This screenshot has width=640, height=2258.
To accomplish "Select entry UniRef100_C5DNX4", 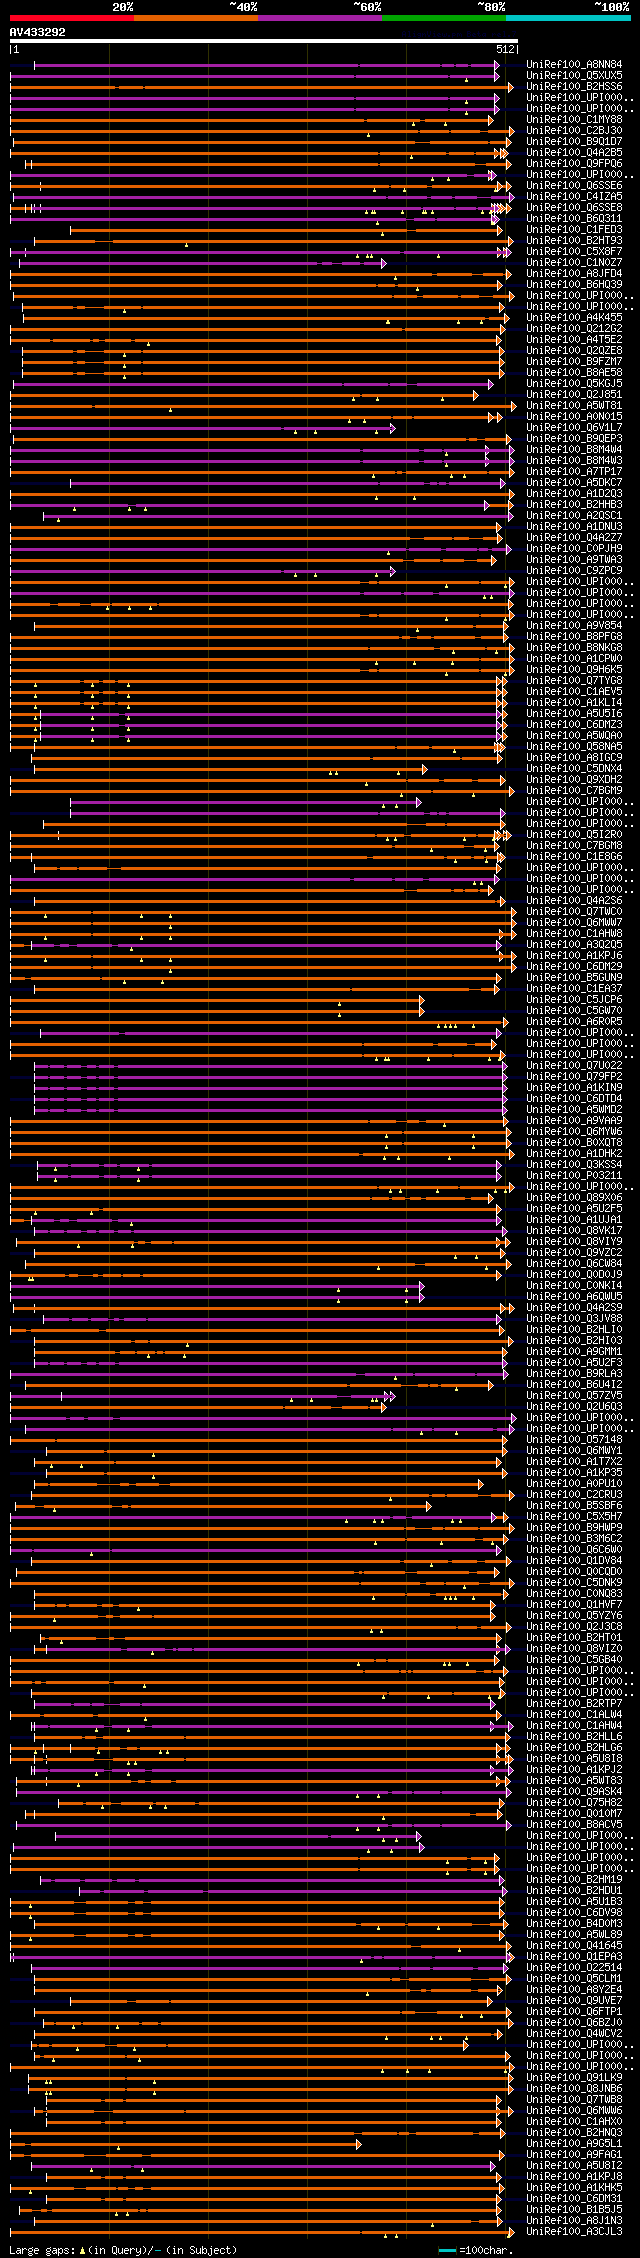I will [574, 768].
